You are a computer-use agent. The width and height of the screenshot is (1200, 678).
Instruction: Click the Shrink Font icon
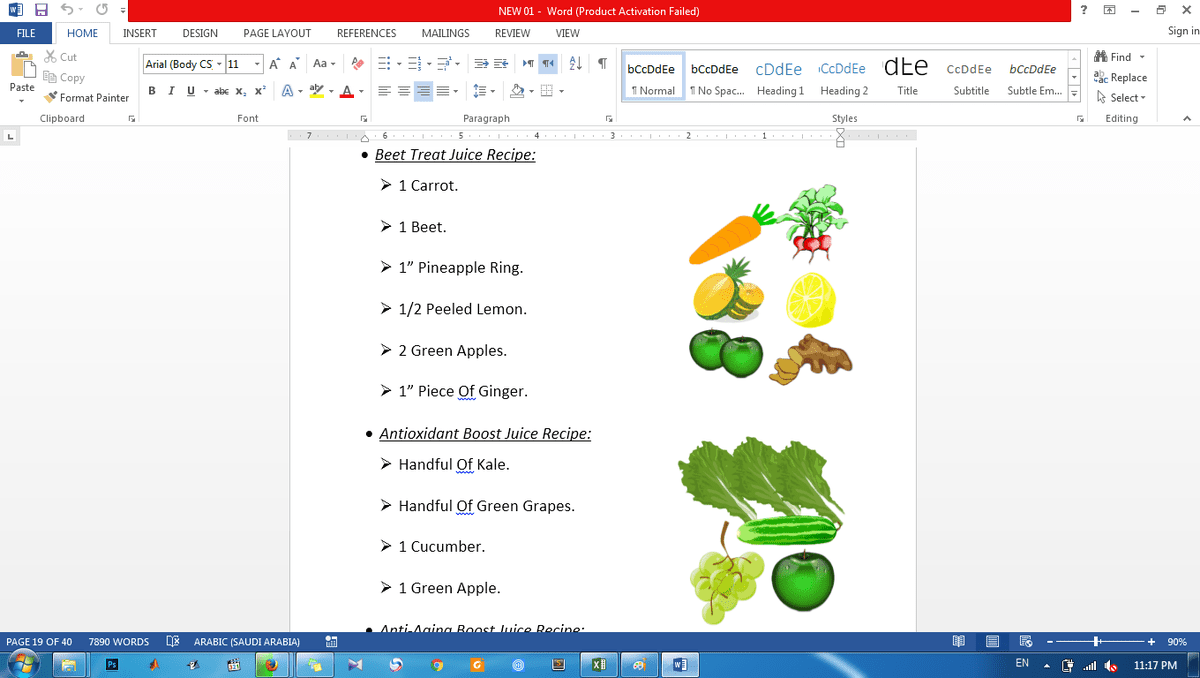click(x=294, y=64)
